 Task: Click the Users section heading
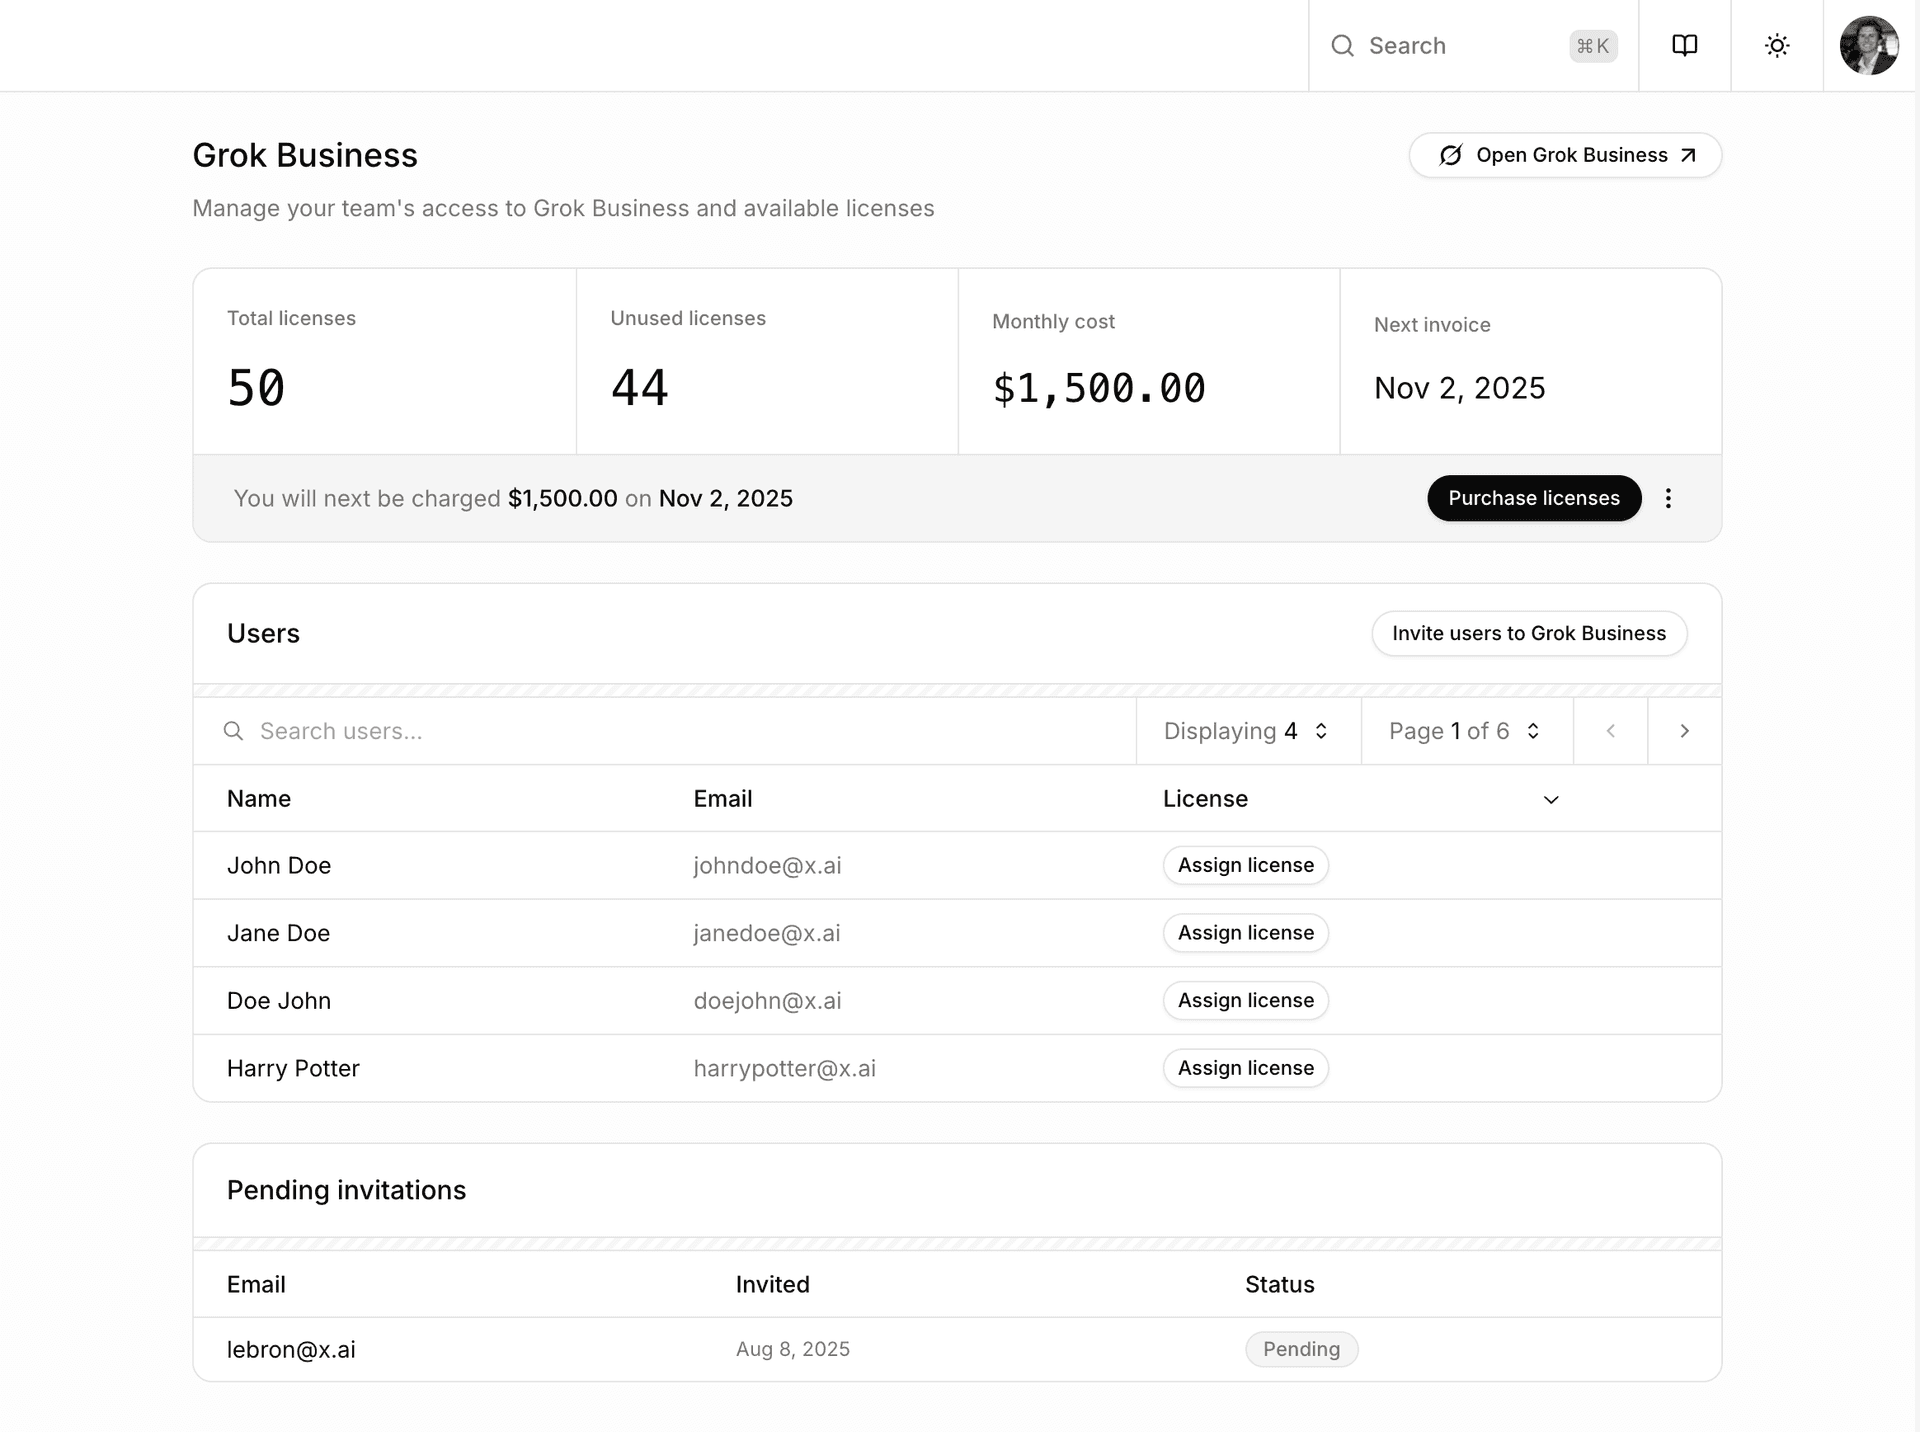click(x=263, y=633)
